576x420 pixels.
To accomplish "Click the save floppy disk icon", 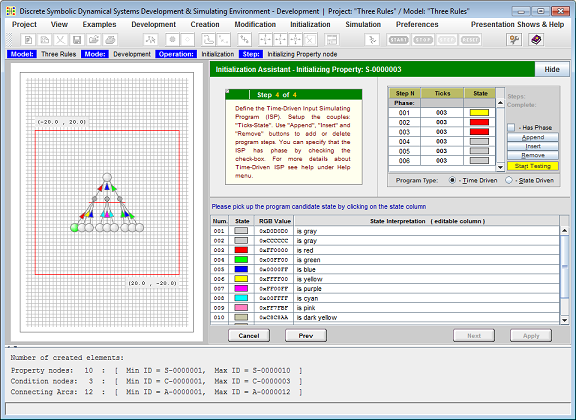I will [77, 40].
